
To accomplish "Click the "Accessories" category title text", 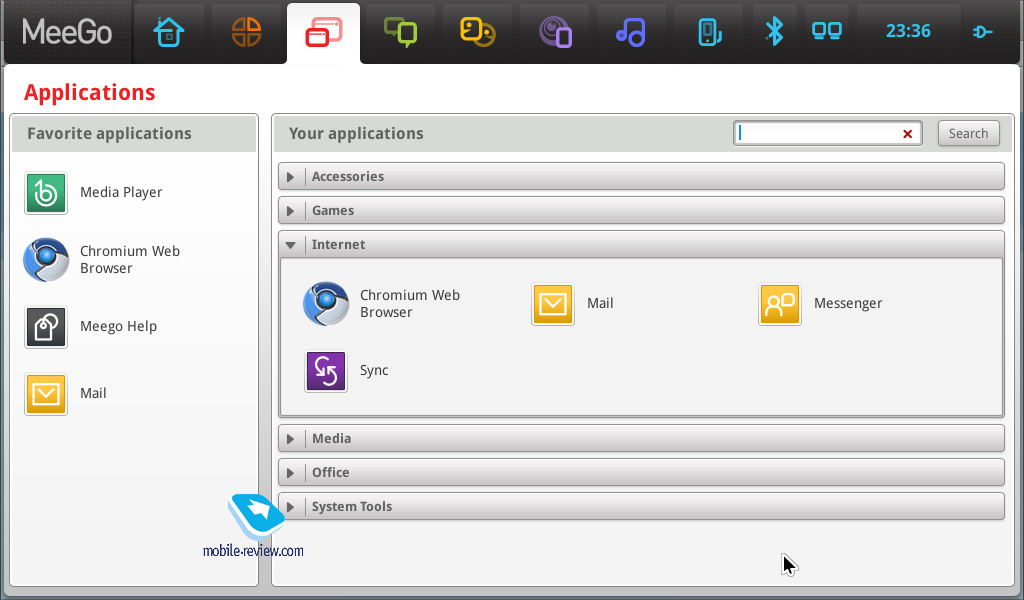I will (x=347, y=177).
